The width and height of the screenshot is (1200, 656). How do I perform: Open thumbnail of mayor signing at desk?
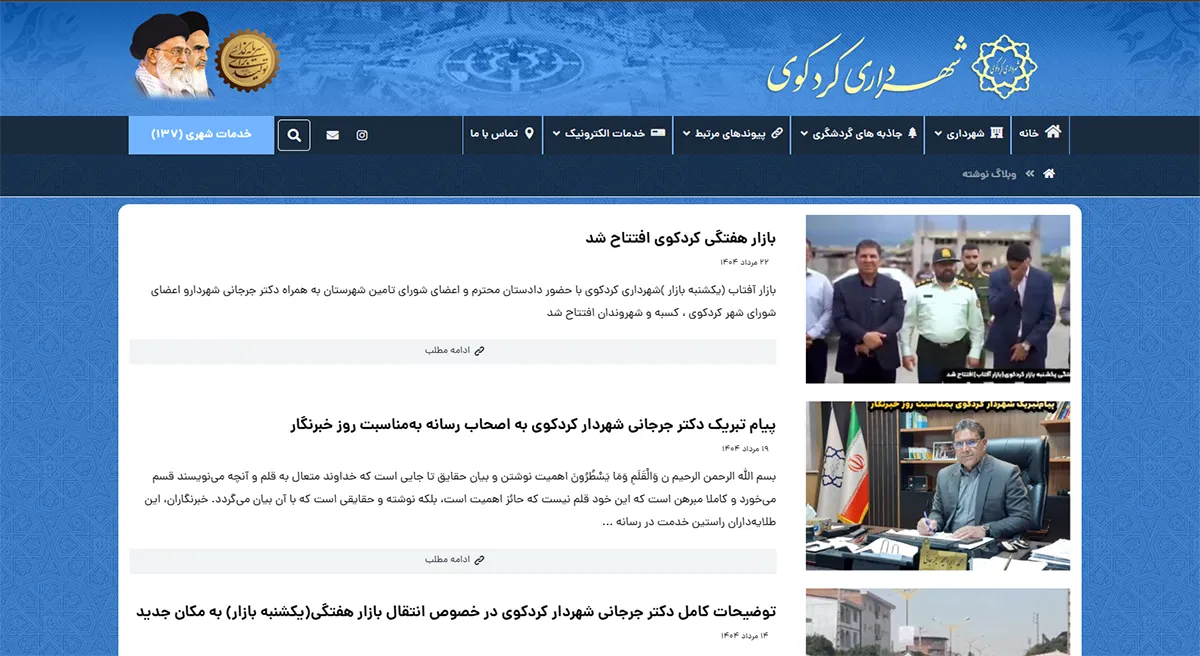pos(937,485)
